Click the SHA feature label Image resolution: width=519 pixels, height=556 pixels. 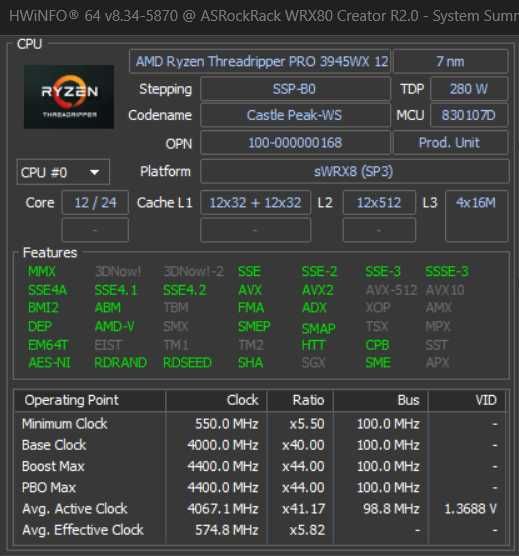tap(251, 362)
